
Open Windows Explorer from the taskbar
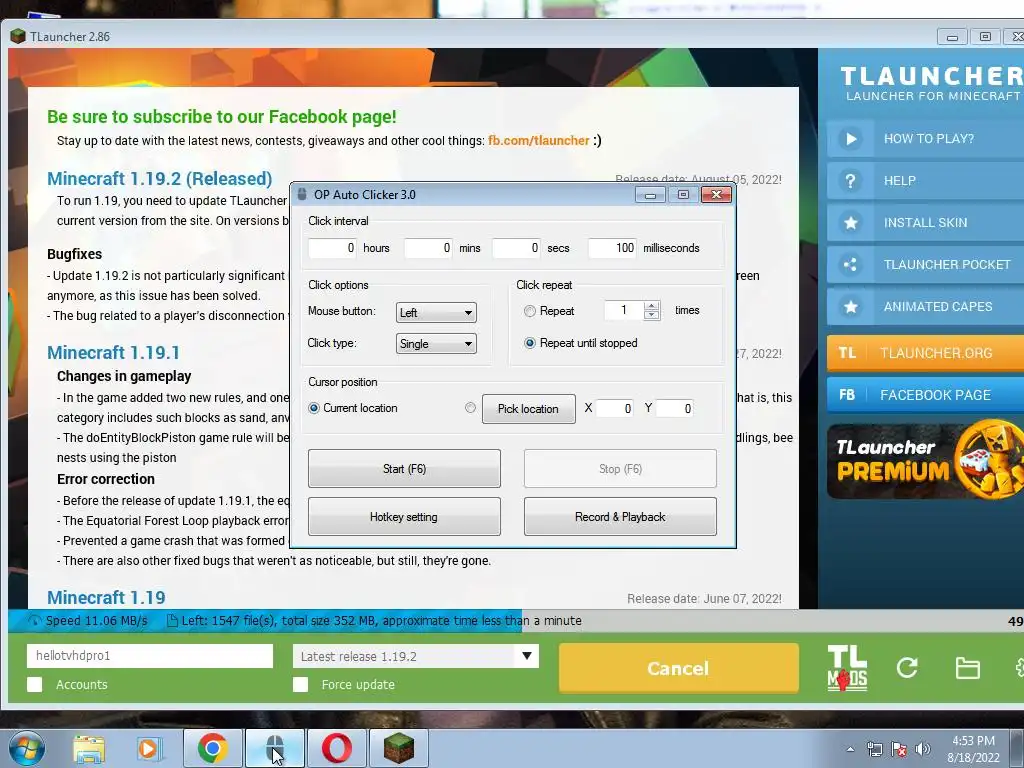click(x=89, y=748)
